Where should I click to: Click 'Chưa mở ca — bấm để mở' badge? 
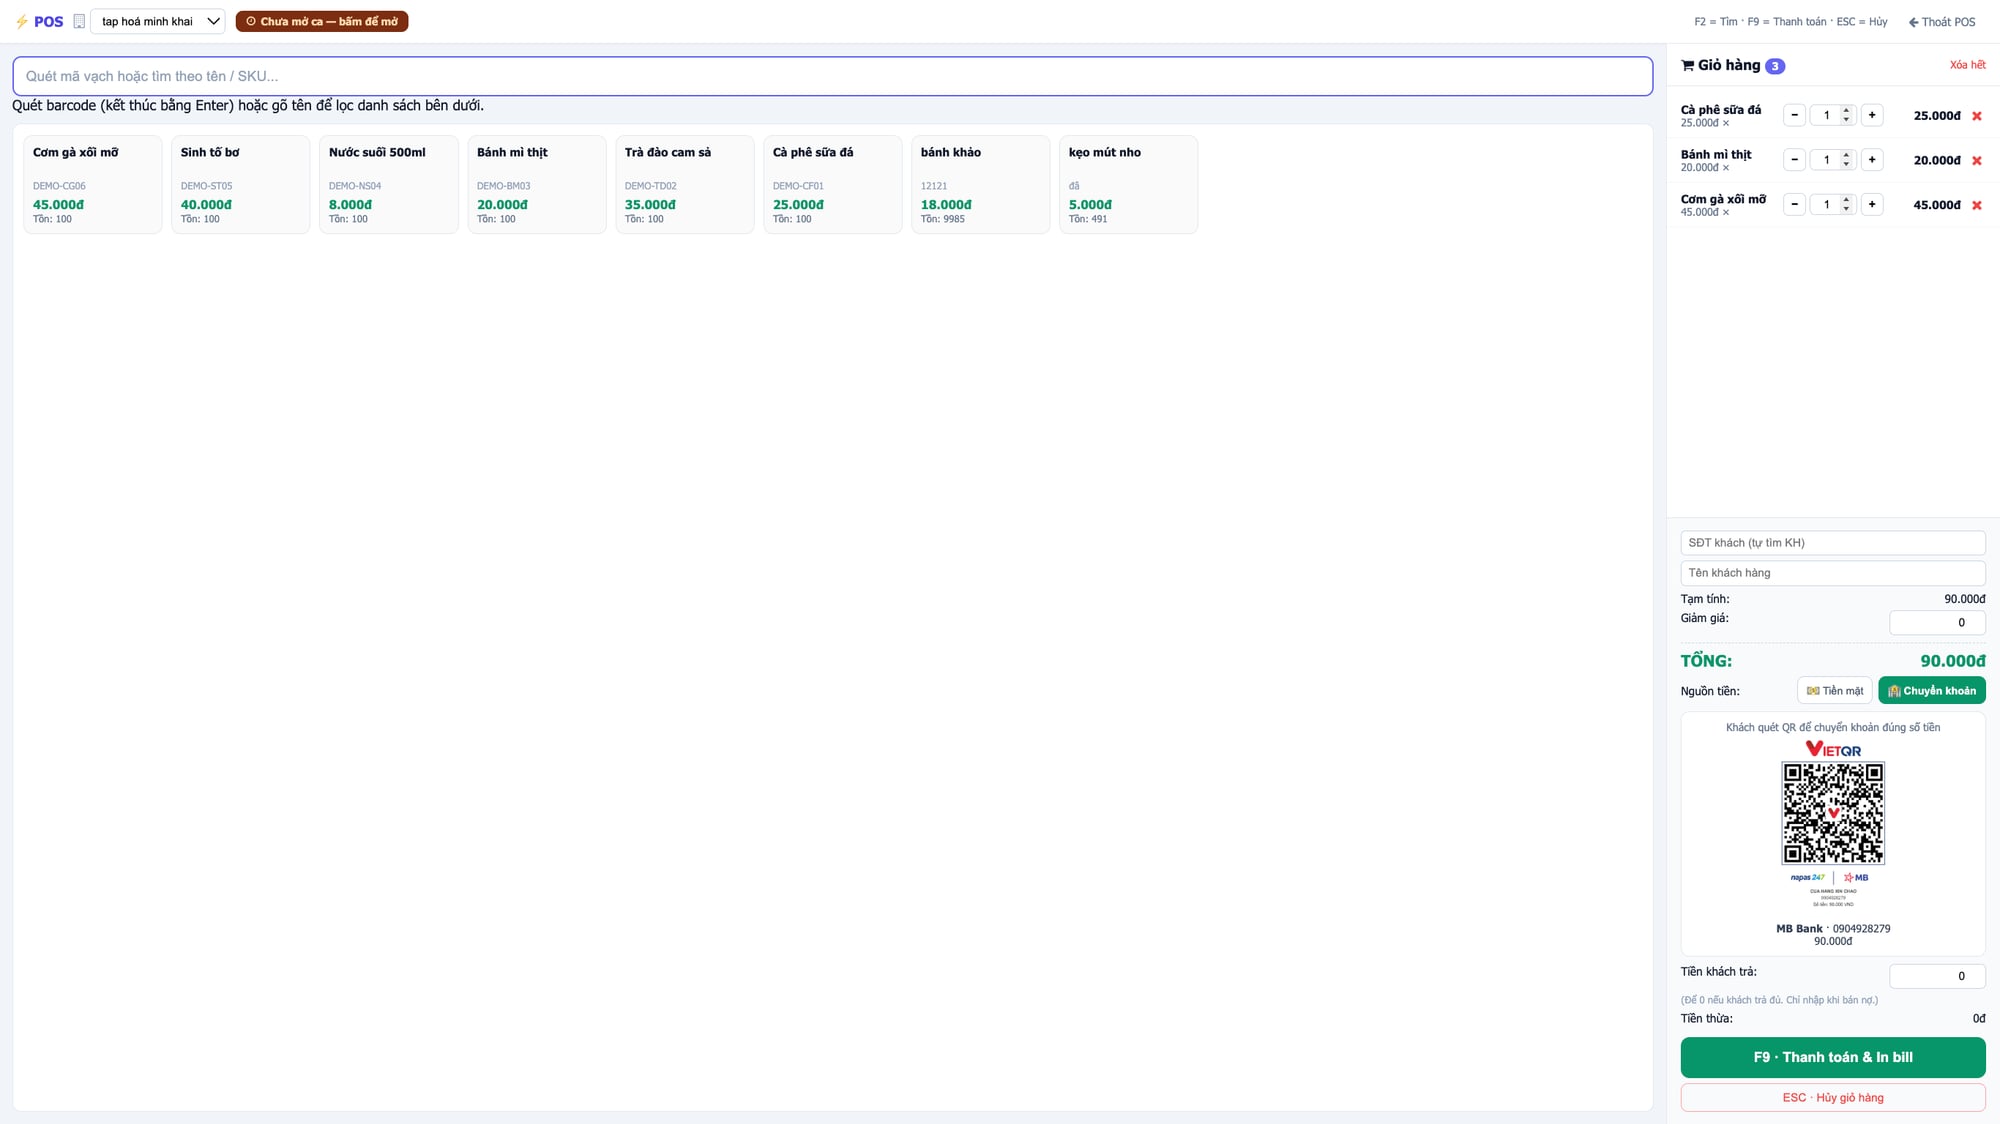tap(322, 21)
